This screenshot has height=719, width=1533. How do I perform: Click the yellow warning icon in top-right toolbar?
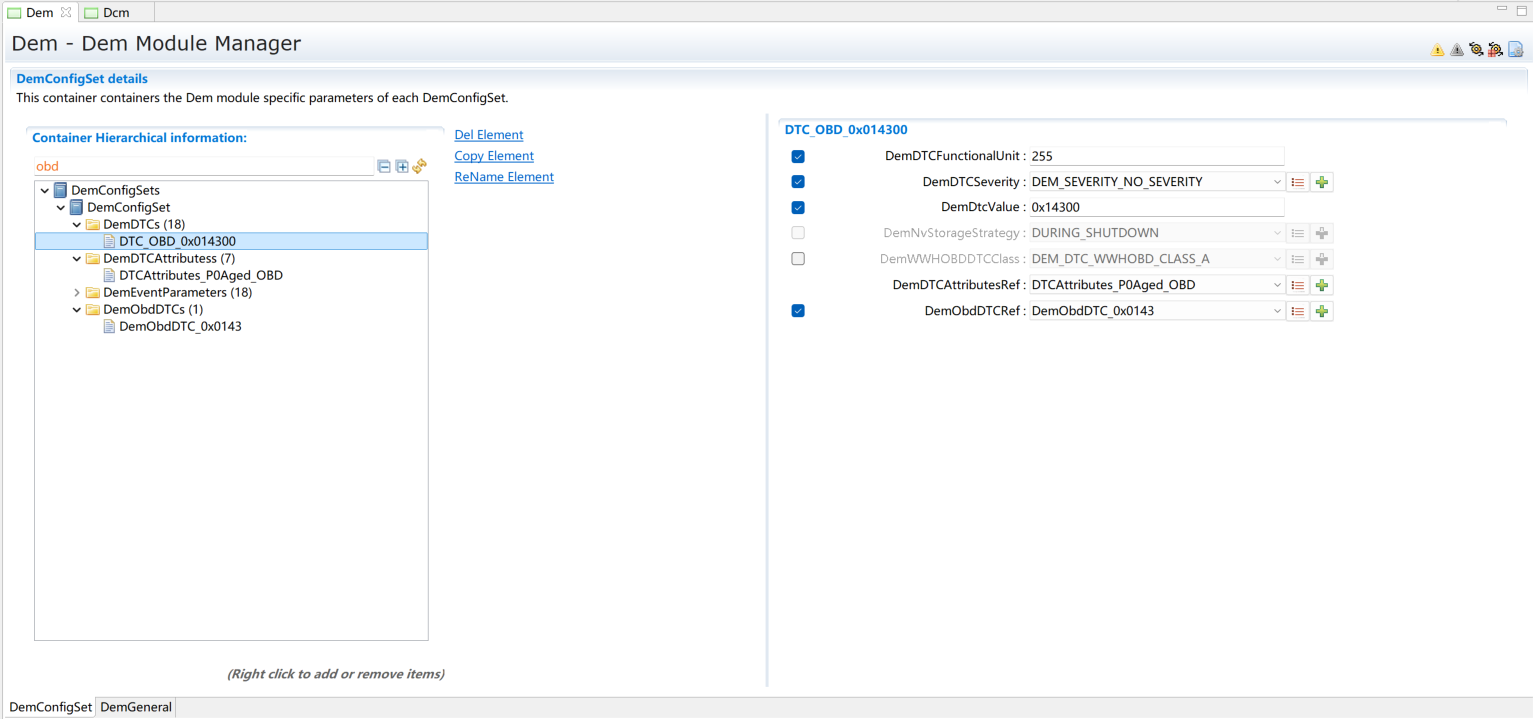[1437, 50]
